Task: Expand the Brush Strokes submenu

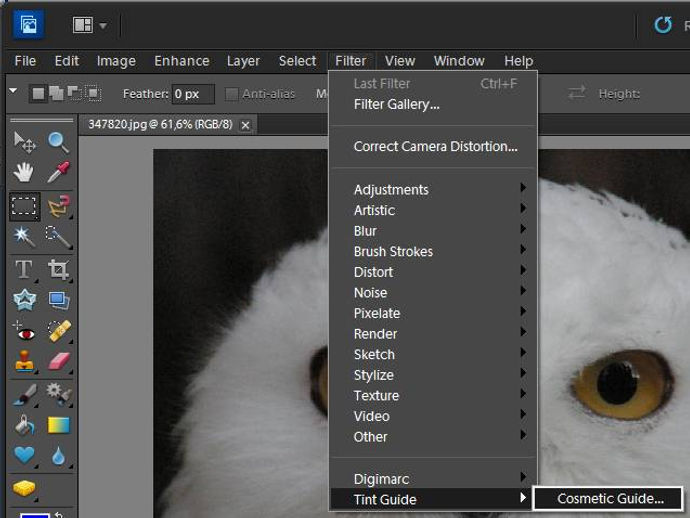Action: (x=433, y=251)
